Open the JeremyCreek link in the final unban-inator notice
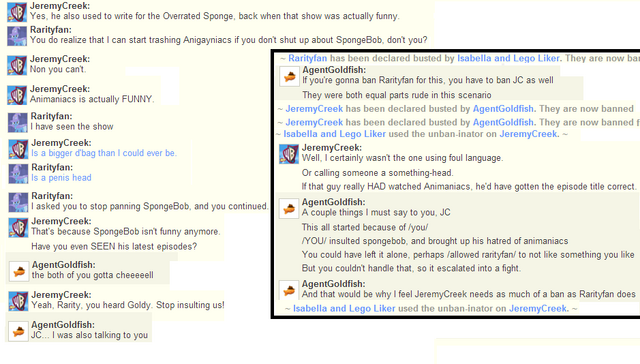640x364 pixels. pos(538,309)
